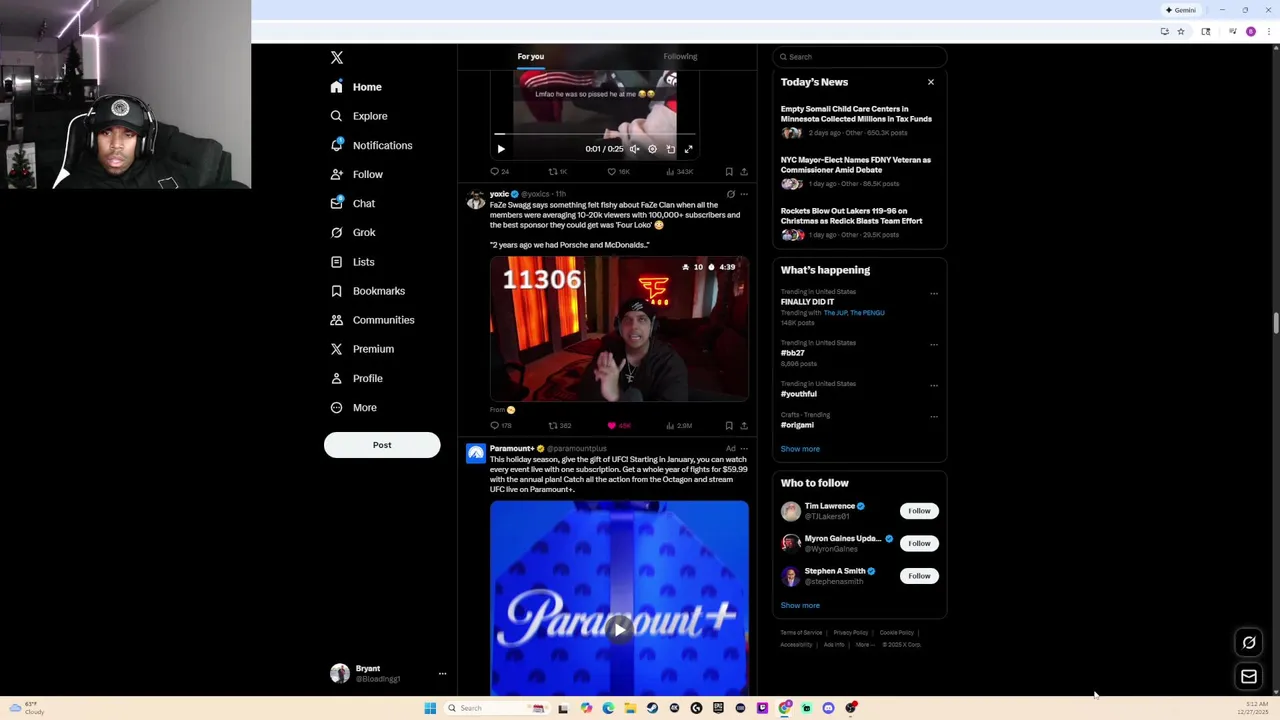Play the Paramount+ ad video
This screenshot has width=1280, height=720.
pos(619,629)
